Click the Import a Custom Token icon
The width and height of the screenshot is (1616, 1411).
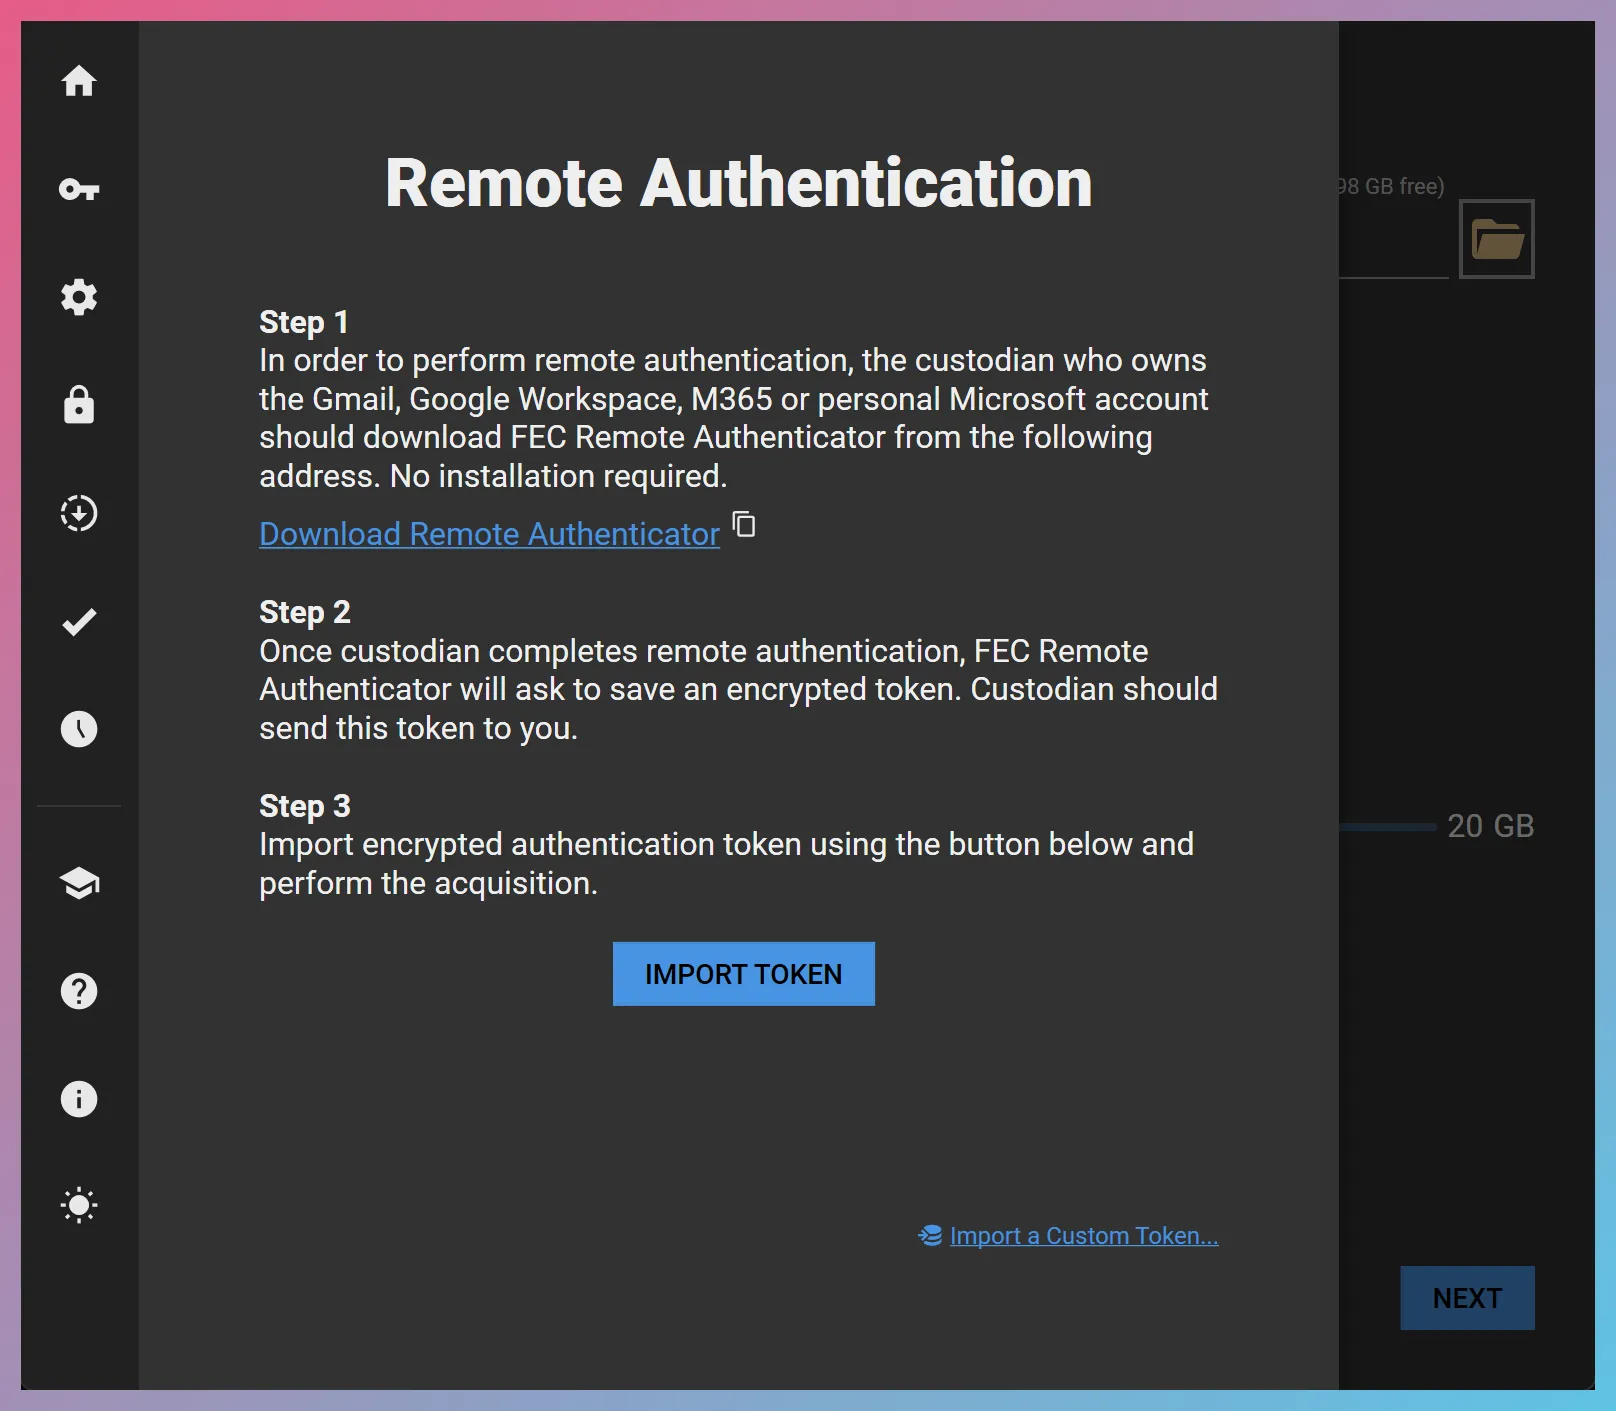coord(929,1235)
